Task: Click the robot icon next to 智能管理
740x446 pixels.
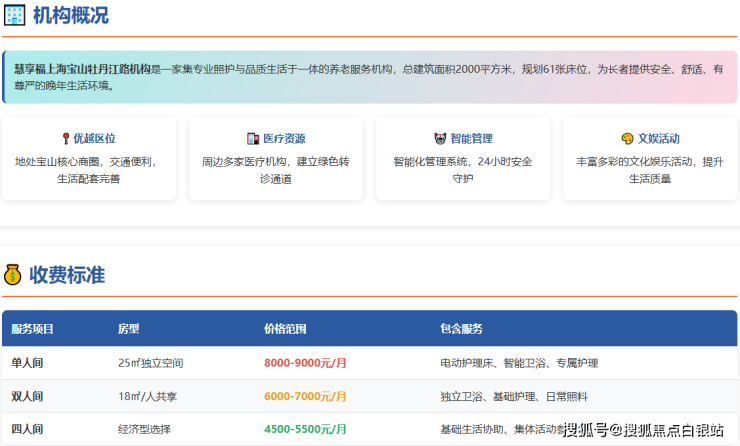Action: click(x=439, y=139)
